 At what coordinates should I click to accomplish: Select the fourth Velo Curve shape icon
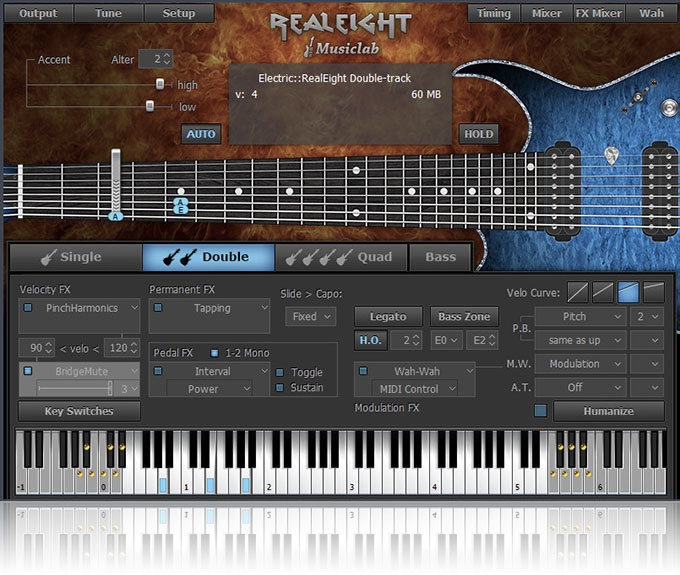653,291
